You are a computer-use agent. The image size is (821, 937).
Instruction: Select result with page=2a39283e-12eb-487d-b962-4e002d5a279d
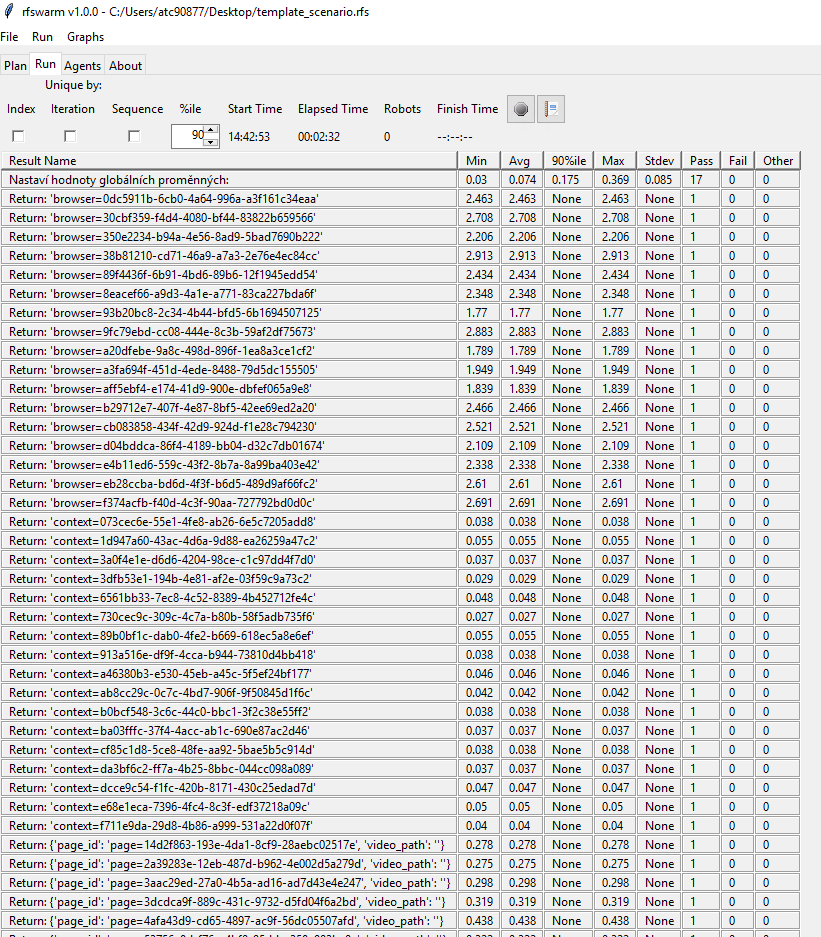pos(229,864)
